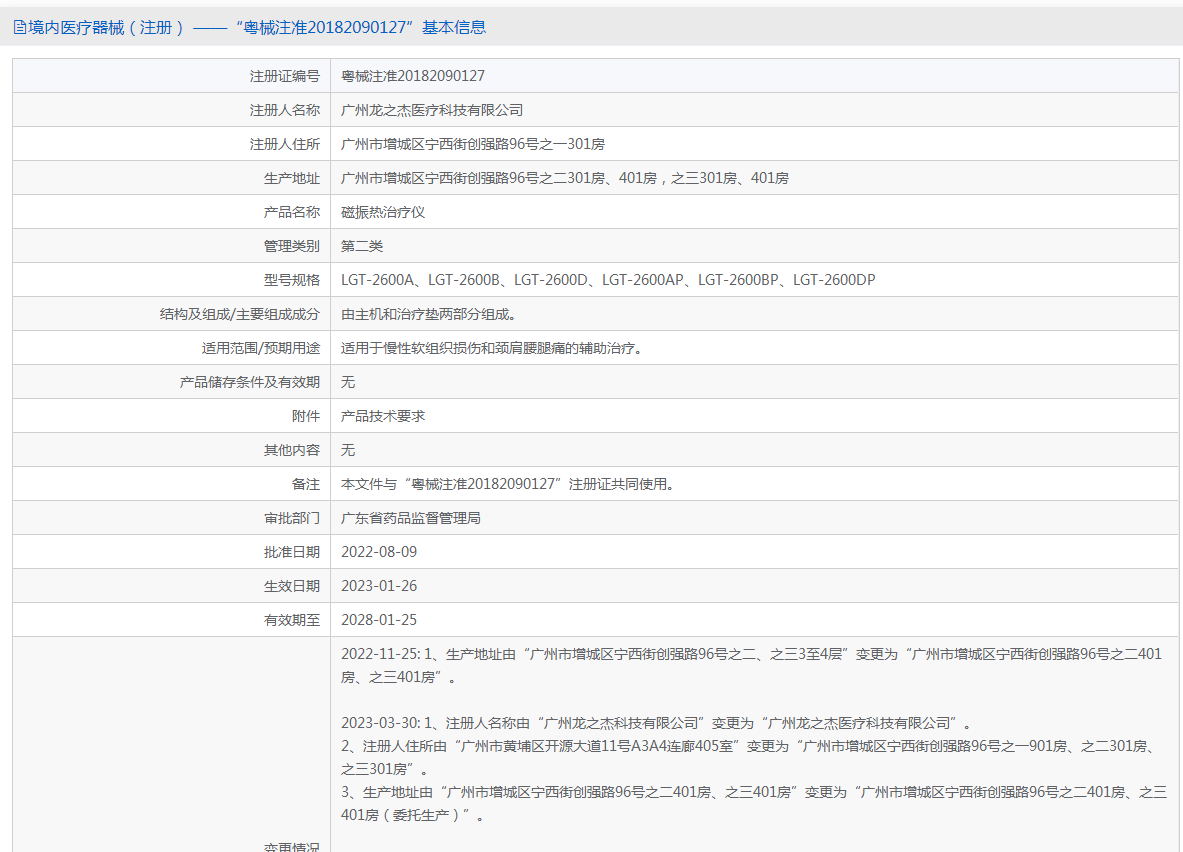Click change item 3 about 生产地址 委托生产
The height and width of the screenshot is (852, 1183).
754,804
